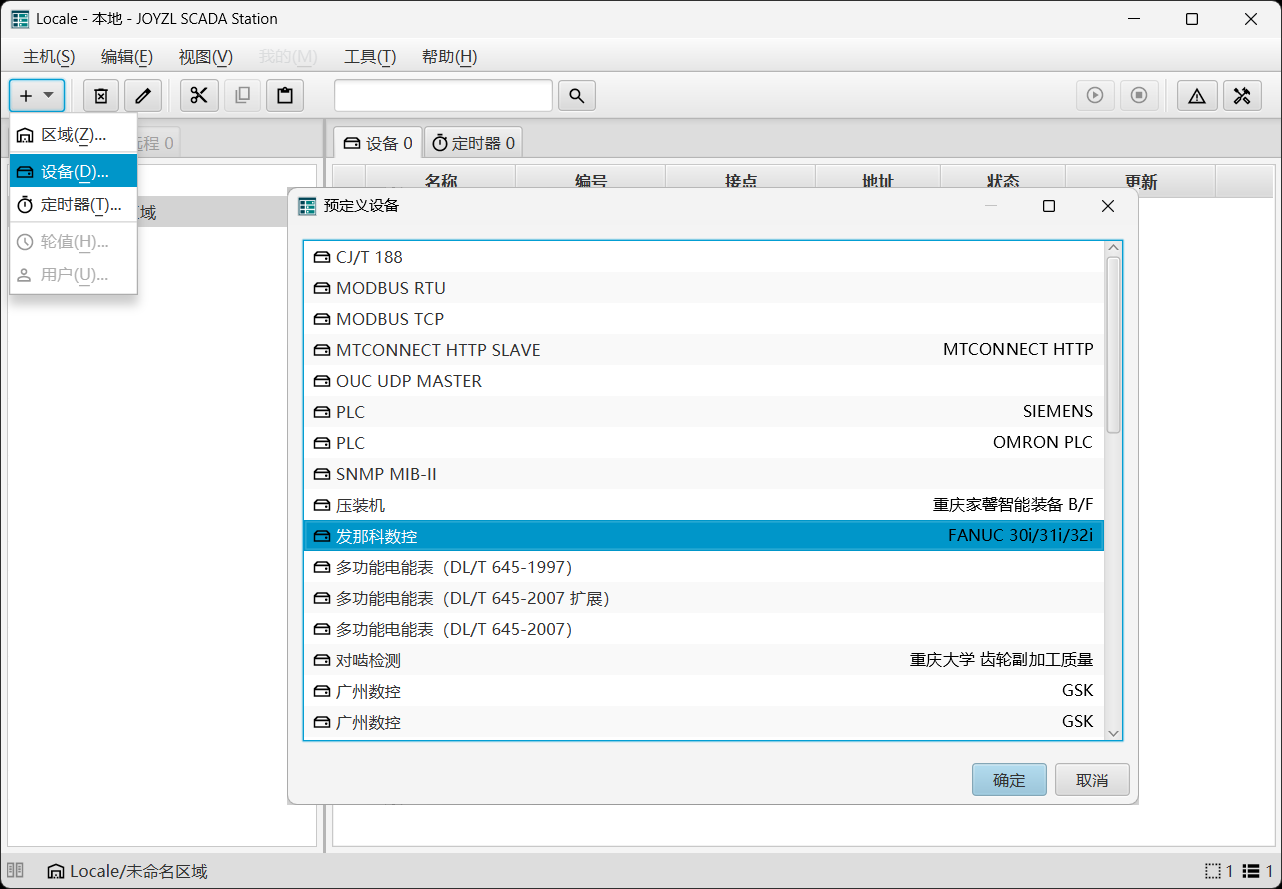Click the 状态 column header
Image resolution: width=1282 pixels, height=889 pixels.
1003,182
